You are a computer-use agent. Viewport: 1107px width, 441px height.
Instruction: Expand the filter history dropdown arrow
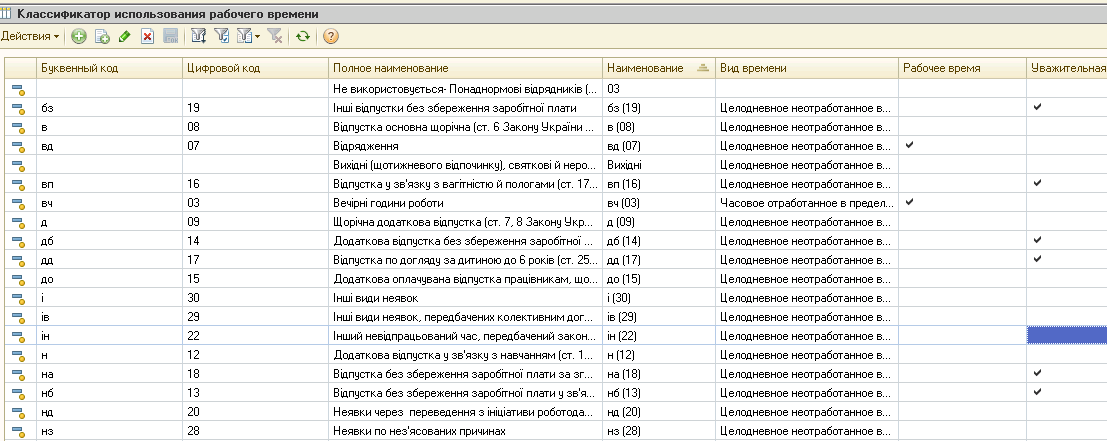point(258,37)
